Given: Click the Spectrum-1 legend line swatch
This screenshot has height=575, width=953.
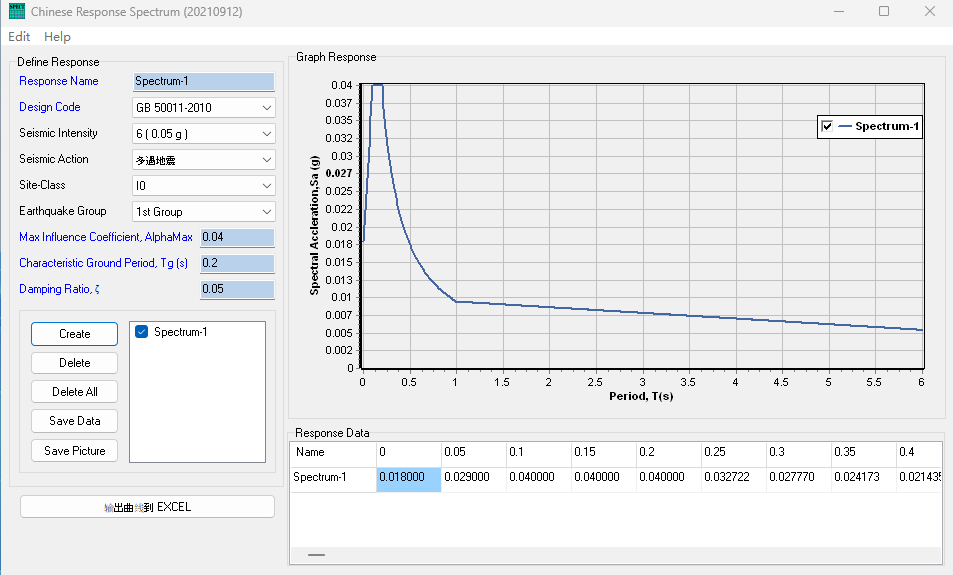Looking at the screenshot, I should click(x=845, y=126).
